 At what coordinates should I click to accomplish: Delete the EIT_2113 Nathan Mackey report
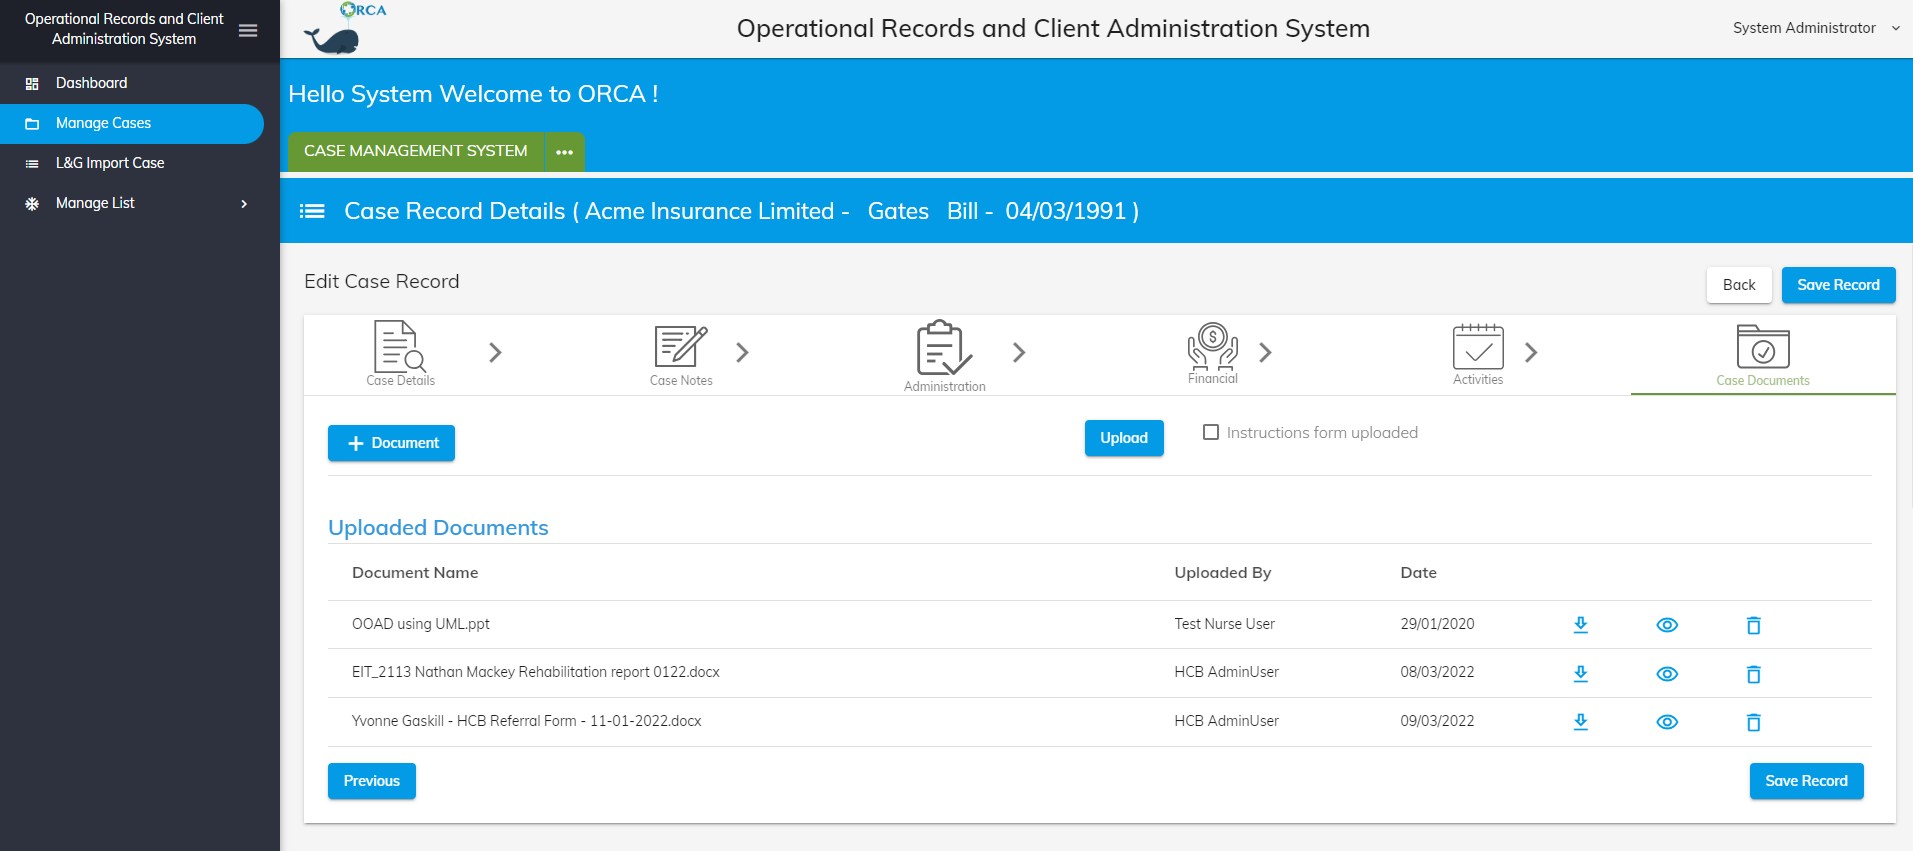click(1753, 674)
